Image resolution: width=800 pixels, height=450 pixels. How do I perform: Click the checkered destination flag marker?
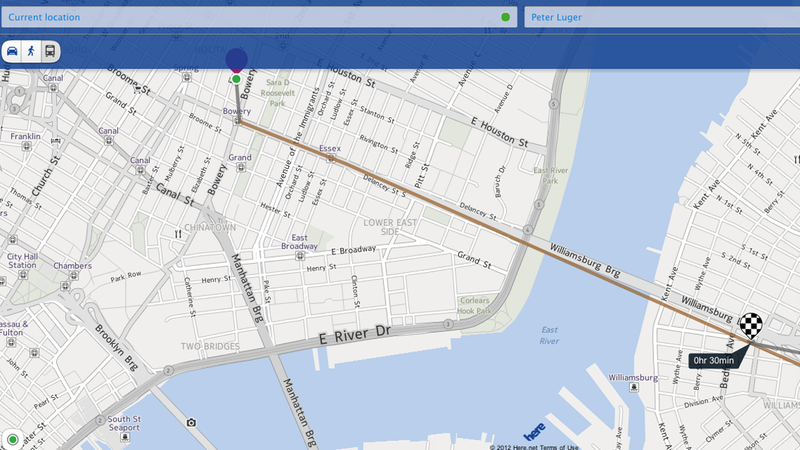(x=751, y=326)
